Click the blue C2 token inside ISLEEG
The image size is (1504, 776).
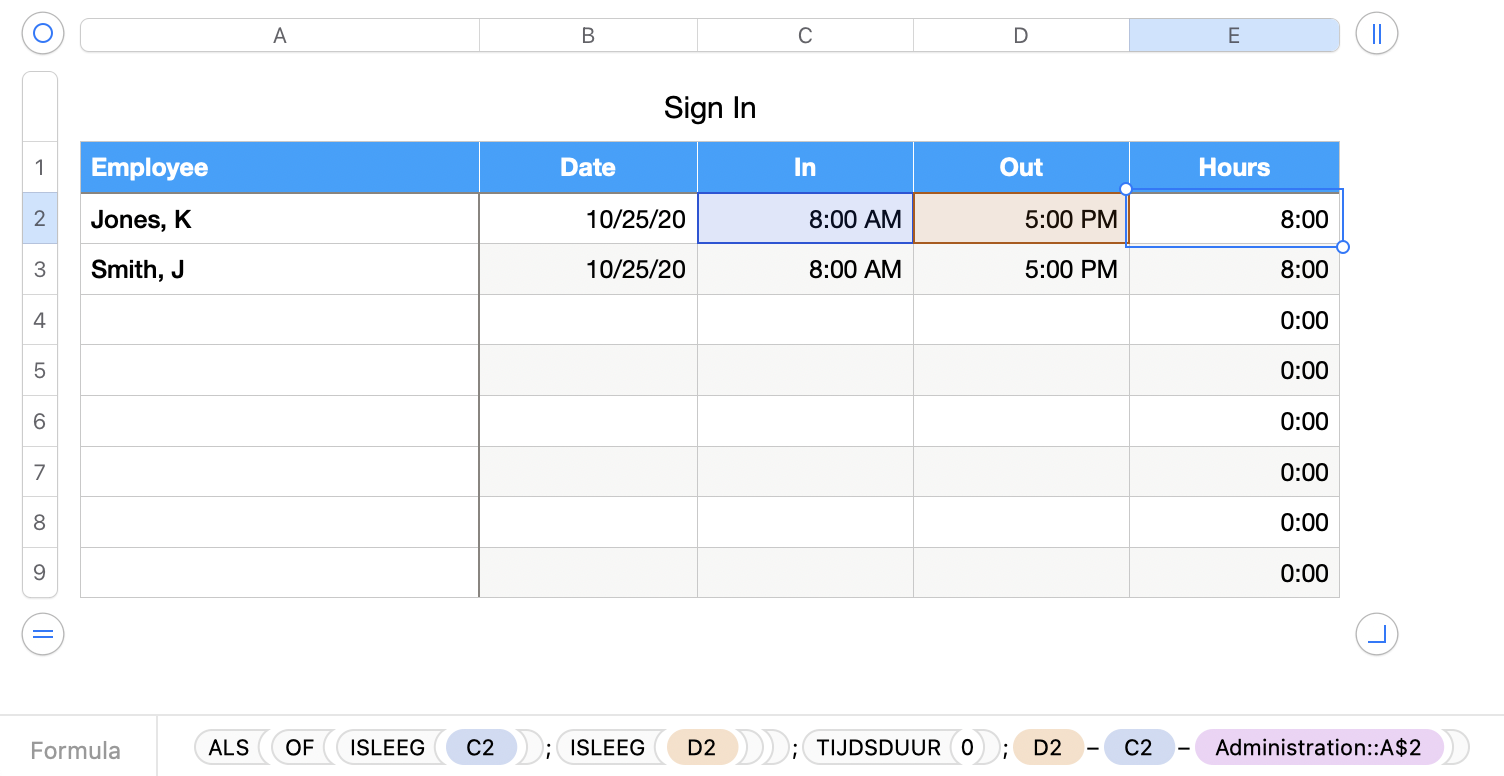click(x=480, y=748)
